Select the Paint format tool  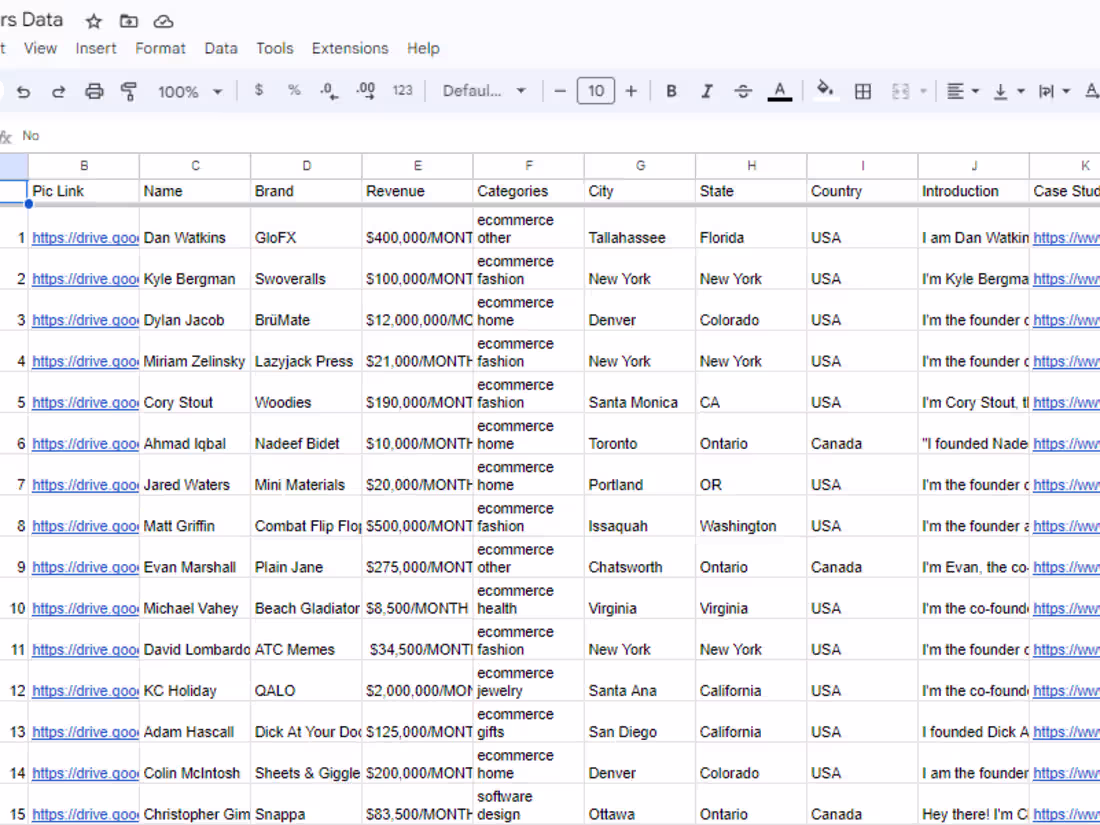coord(129,91)
